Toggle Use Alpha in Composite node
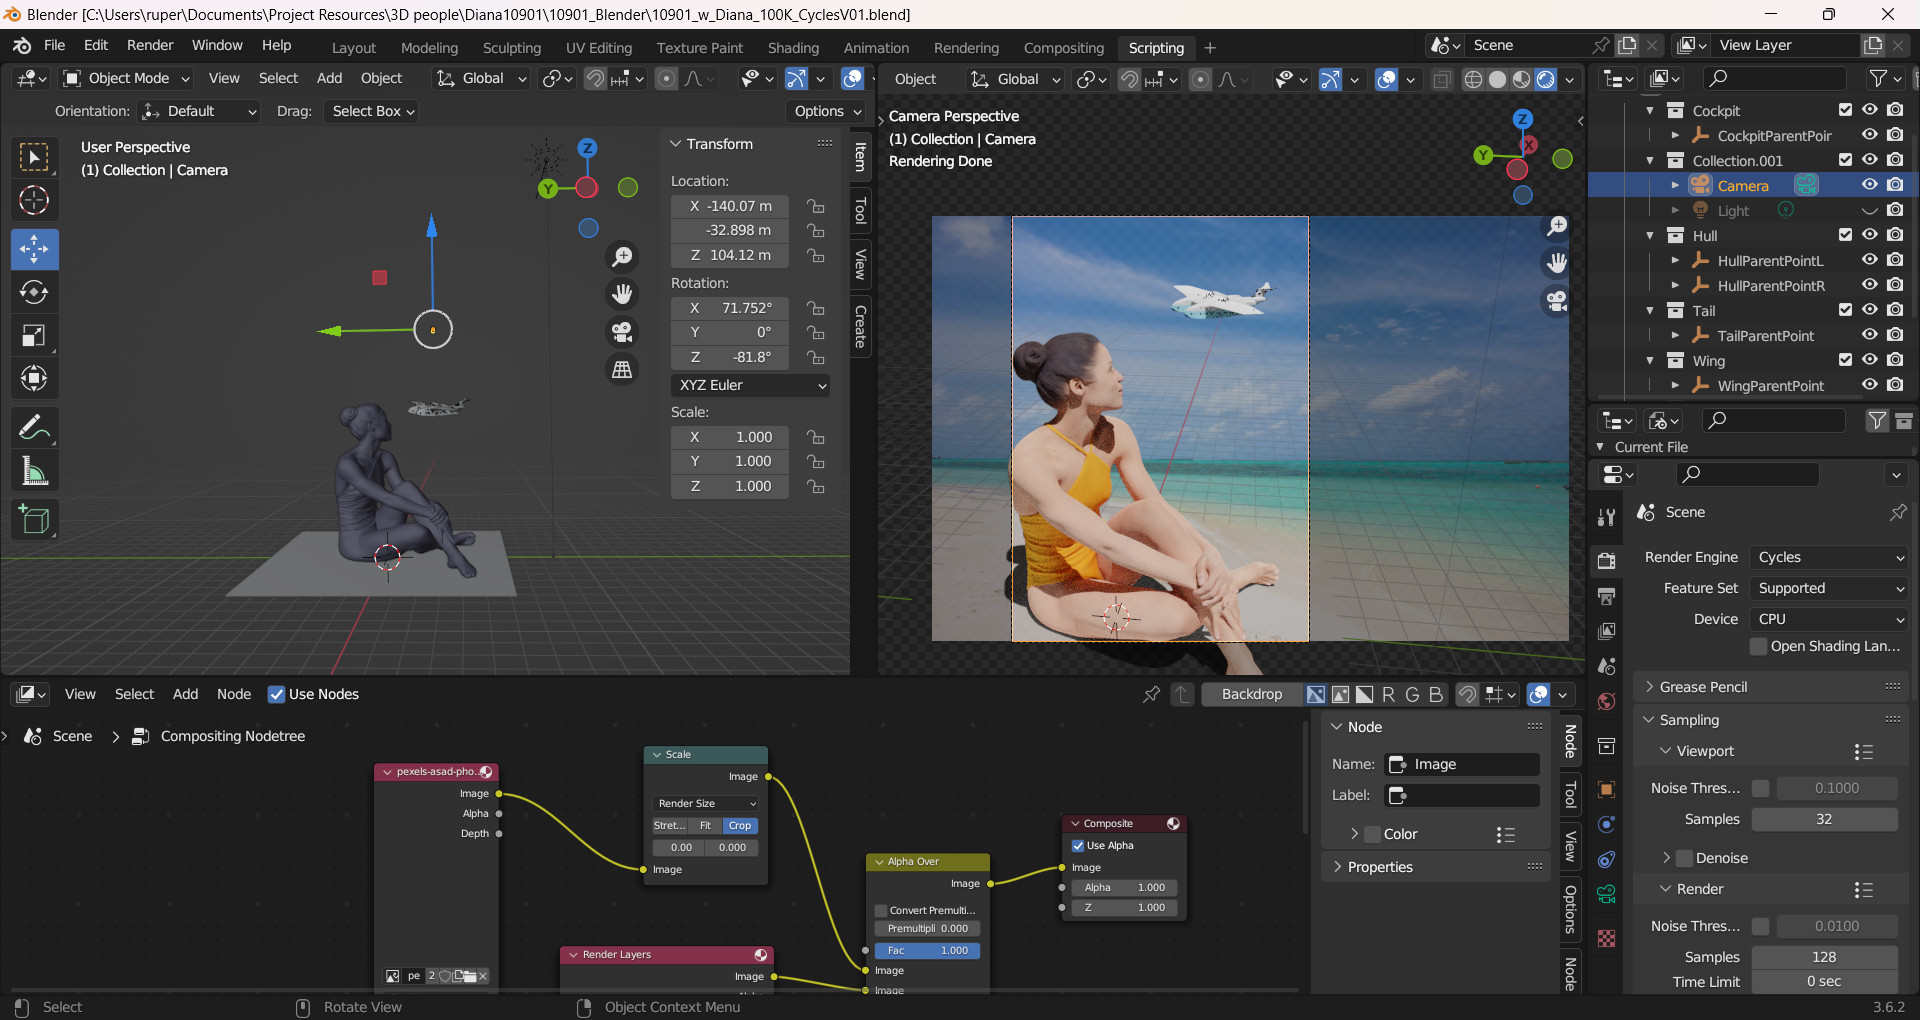This screenshot has width=1920, height=1020. (1078, 846)
